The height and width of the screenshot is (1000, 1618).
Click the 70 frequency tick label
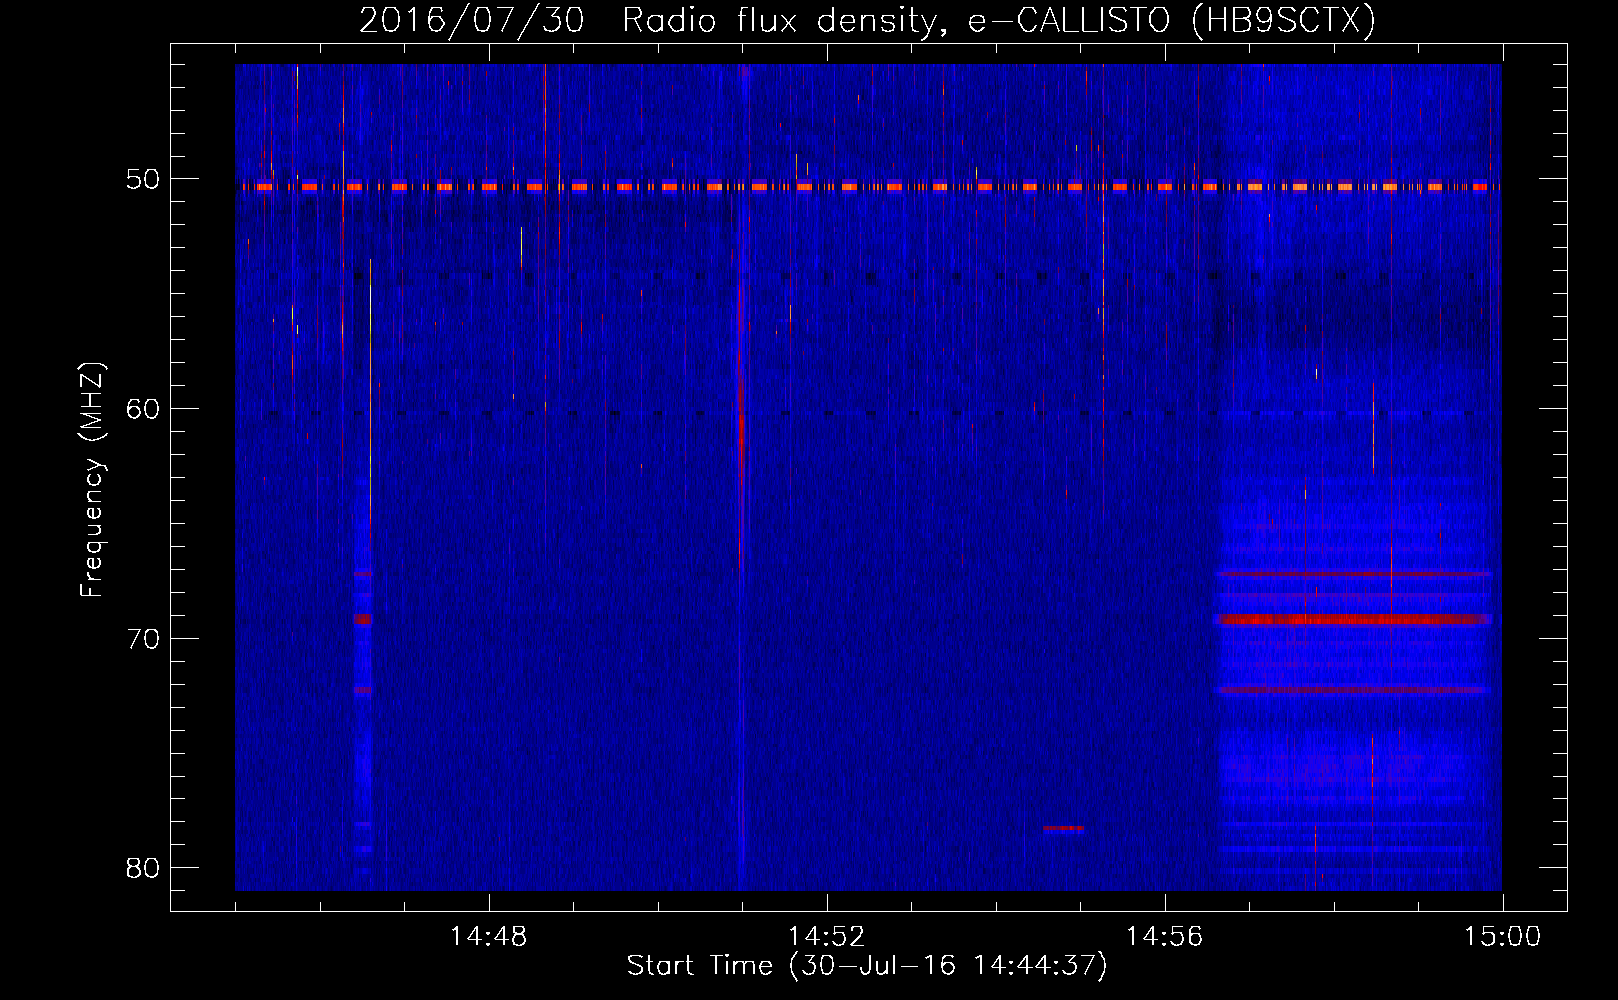point(143,638)
